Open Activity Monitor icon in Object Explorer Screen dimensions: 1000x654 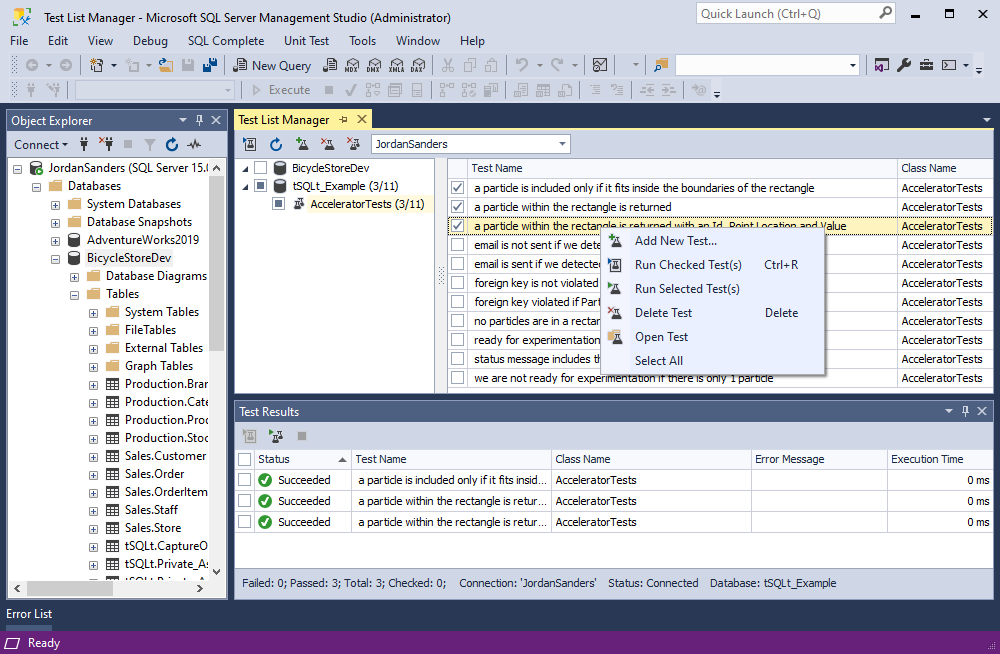click(194, 145)
